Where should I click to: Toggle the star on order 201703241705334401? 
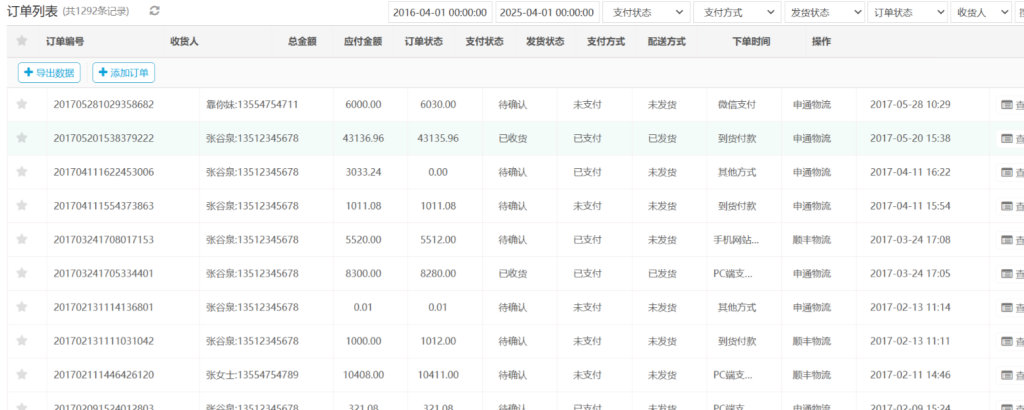tap(22, 274)
